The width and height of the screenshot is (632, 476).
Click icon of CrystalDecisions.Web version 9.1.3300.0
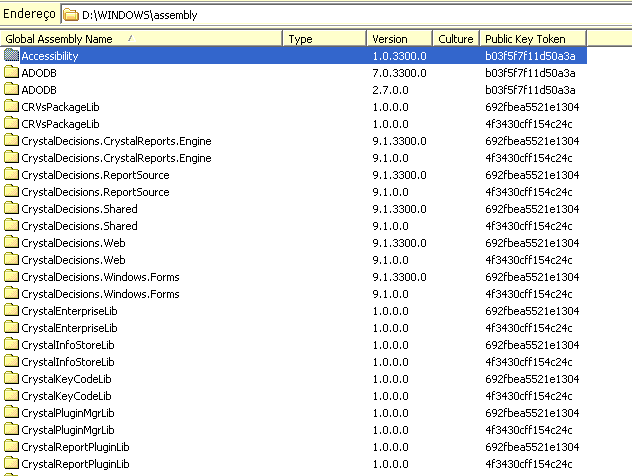coord(11,242)
